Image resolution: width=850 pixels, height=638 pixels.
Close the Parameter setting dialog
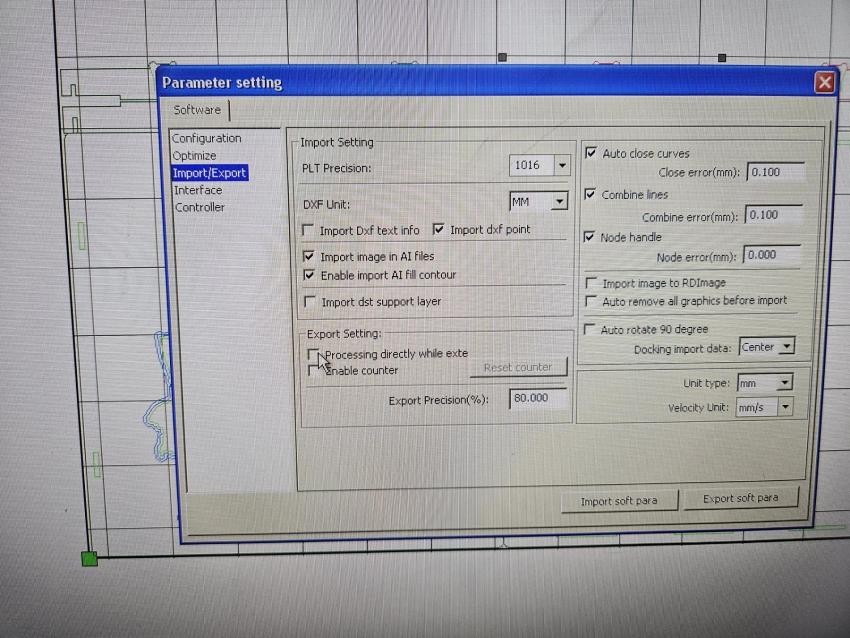coord(824,83)
